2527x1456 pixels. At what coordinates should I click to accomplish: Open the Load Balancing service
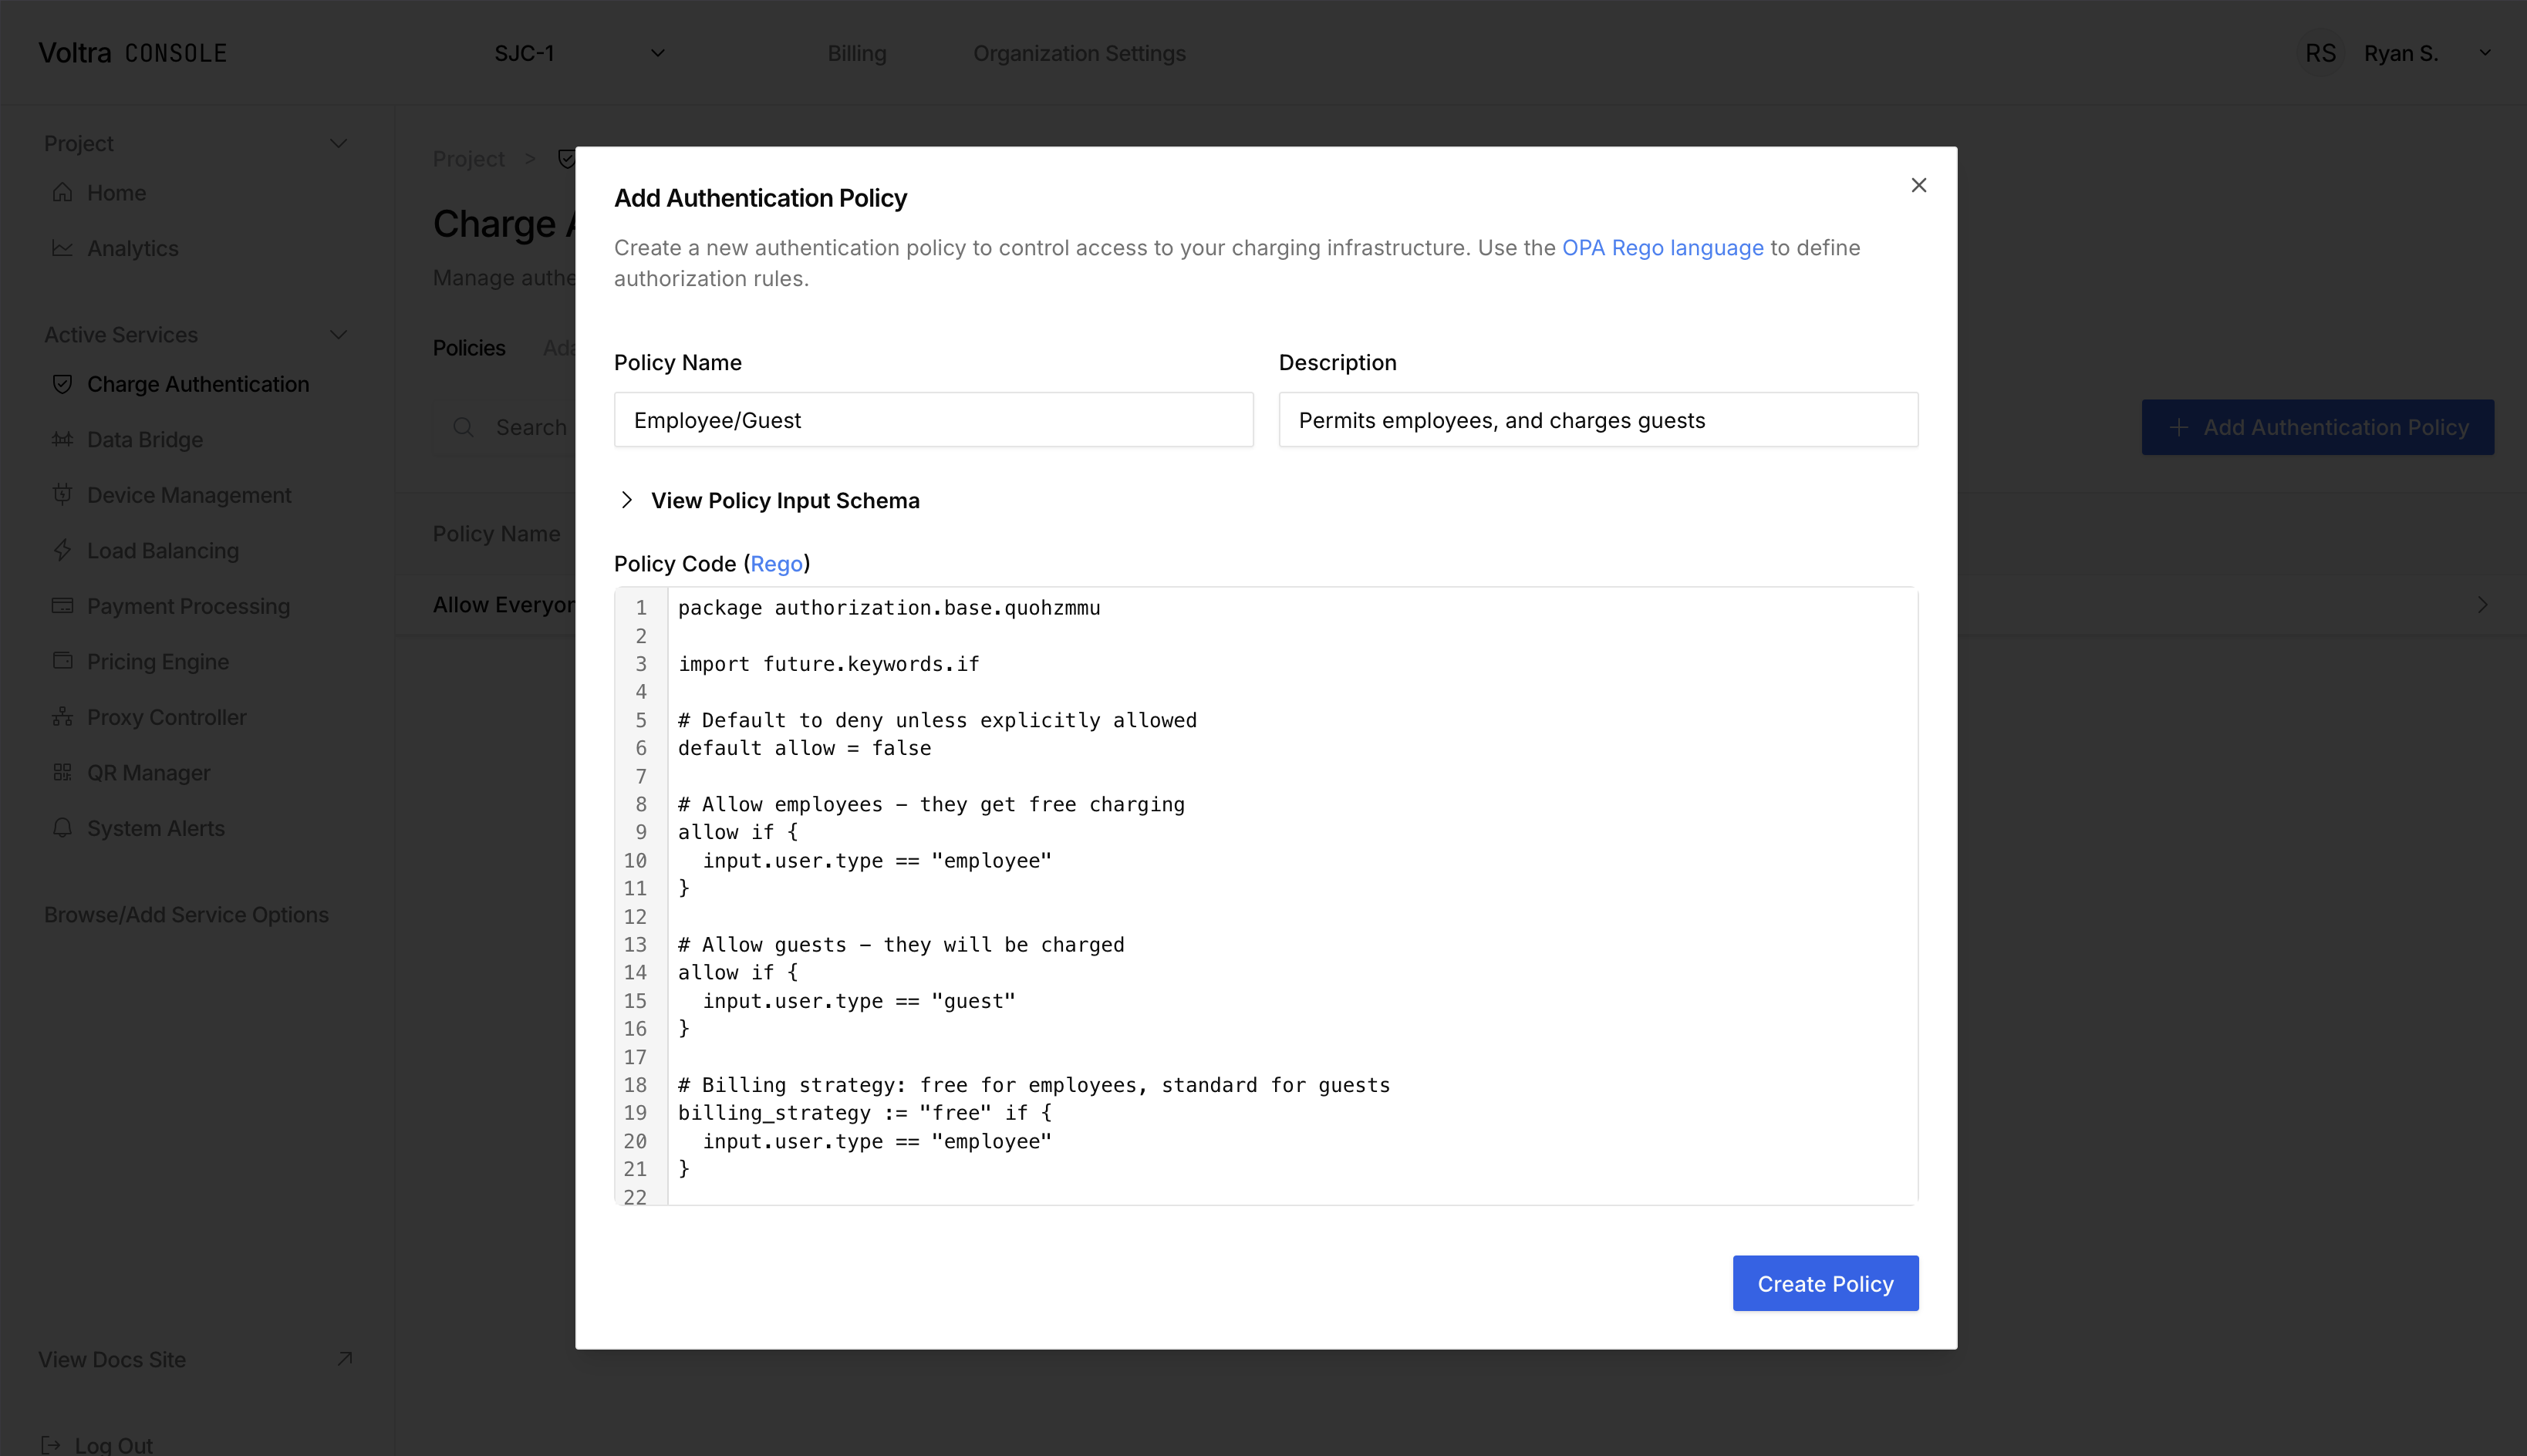[x=162, y=550]
